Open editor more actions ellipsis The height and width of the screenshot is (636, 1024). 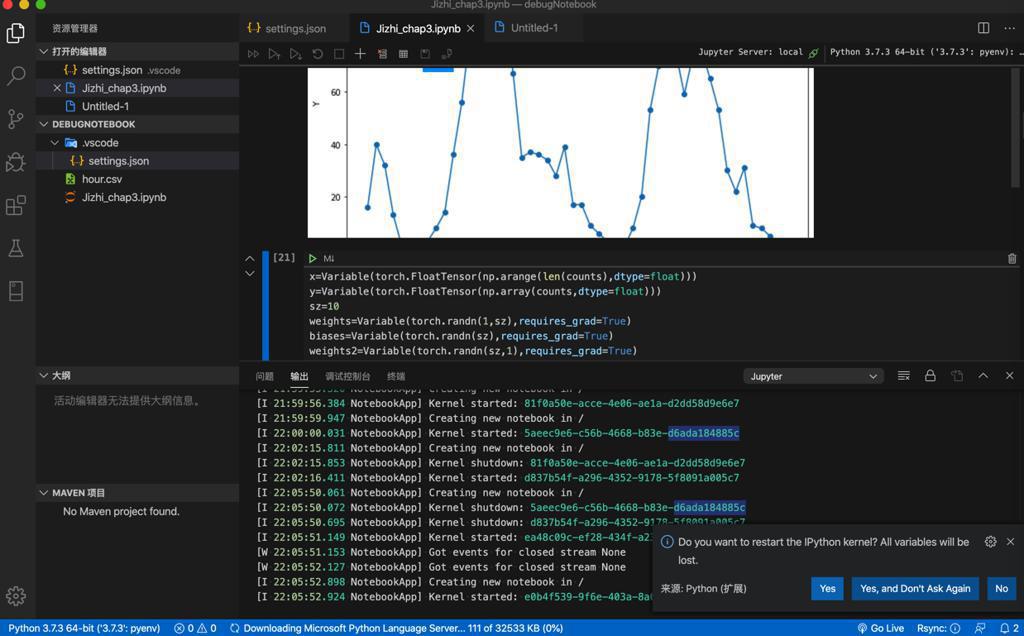pos(1010,28)
